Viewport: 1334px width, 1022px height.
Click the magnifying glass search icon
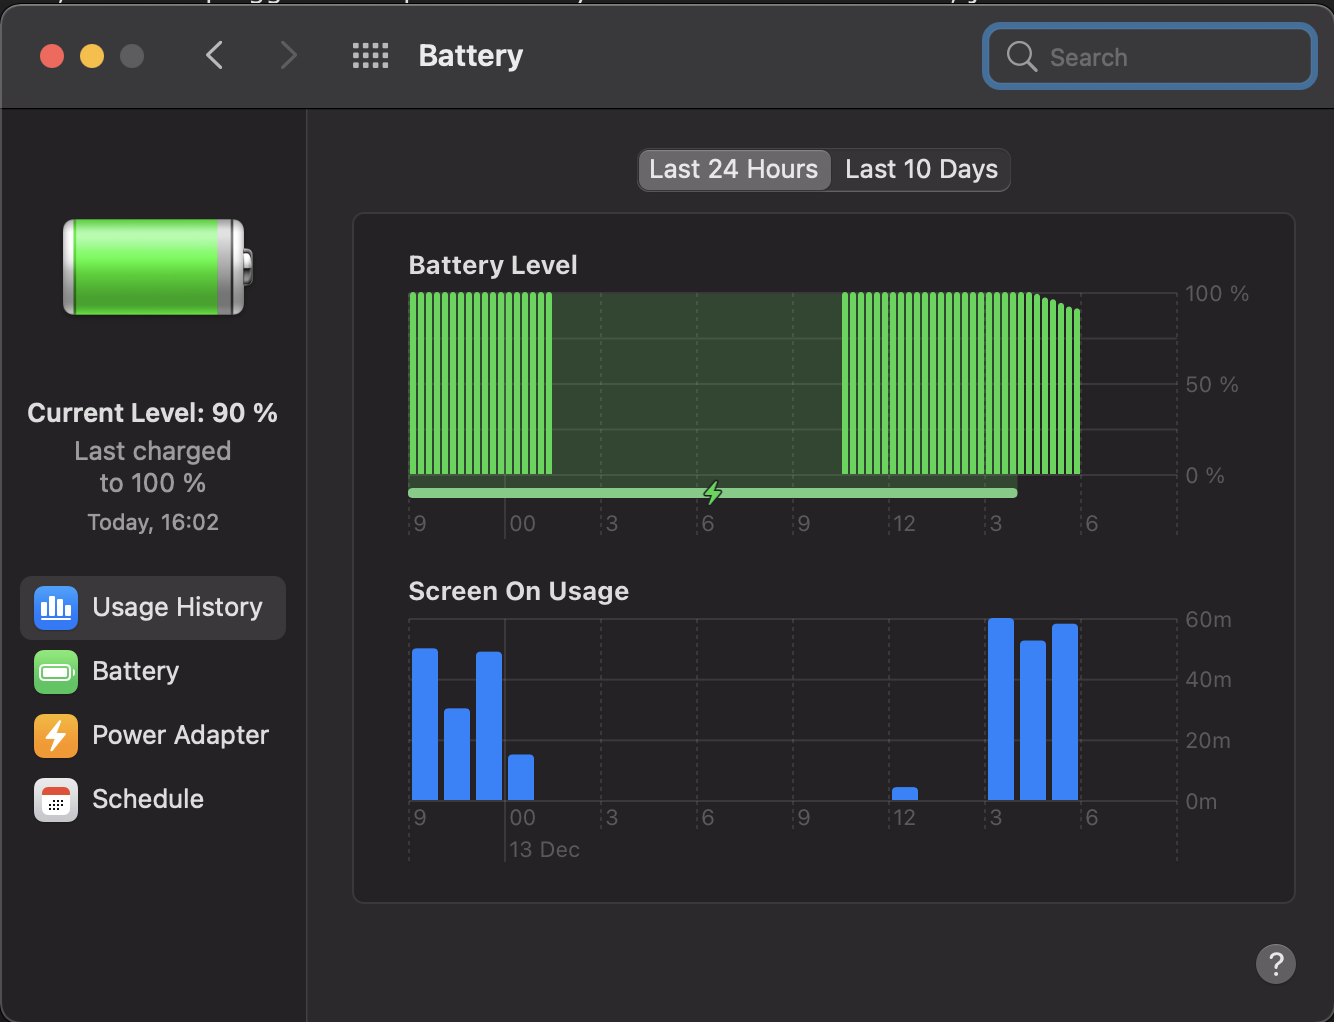tap(1021, 57)
